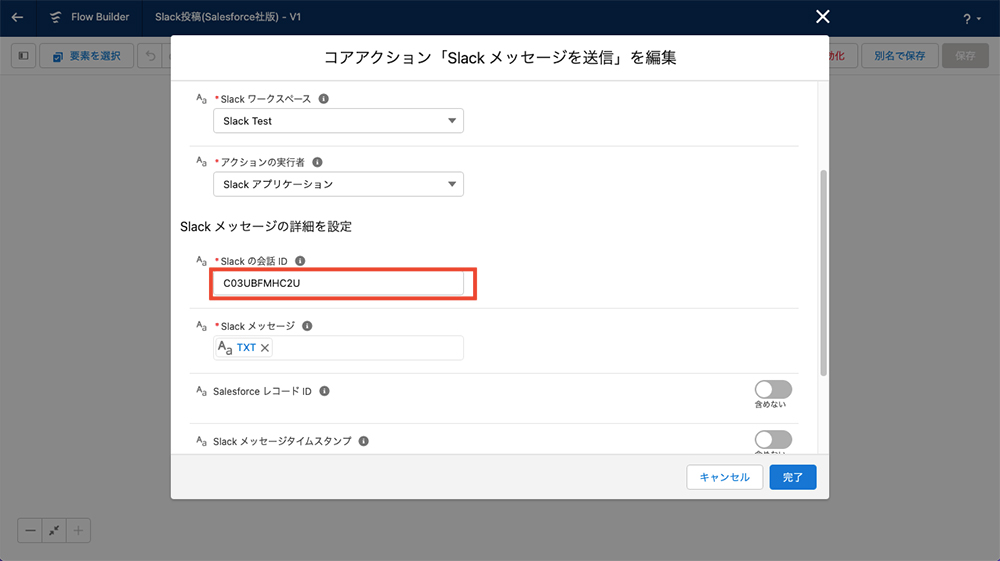Click the modal vertical scrollbar

823,273
